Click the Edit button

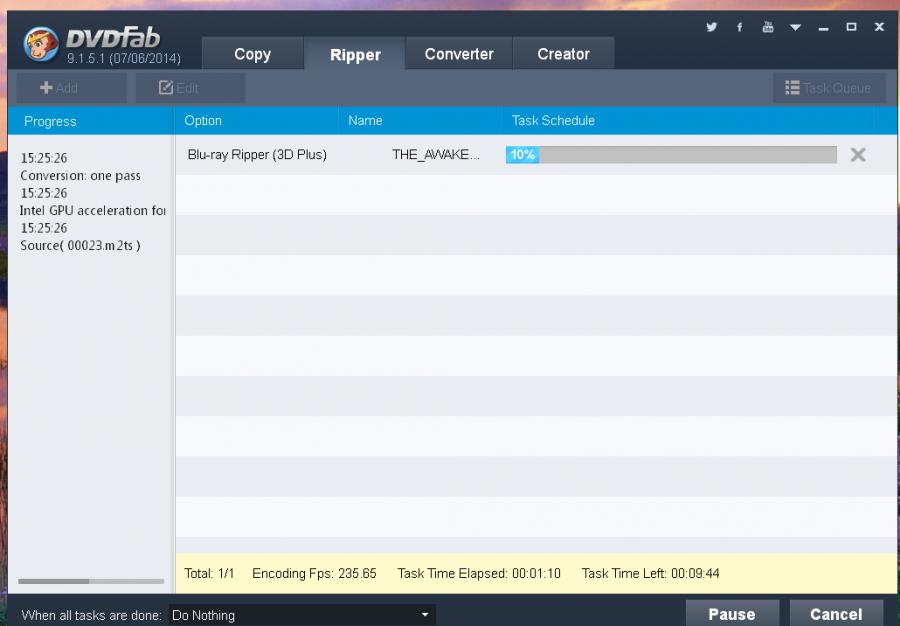tap(190, 88)
